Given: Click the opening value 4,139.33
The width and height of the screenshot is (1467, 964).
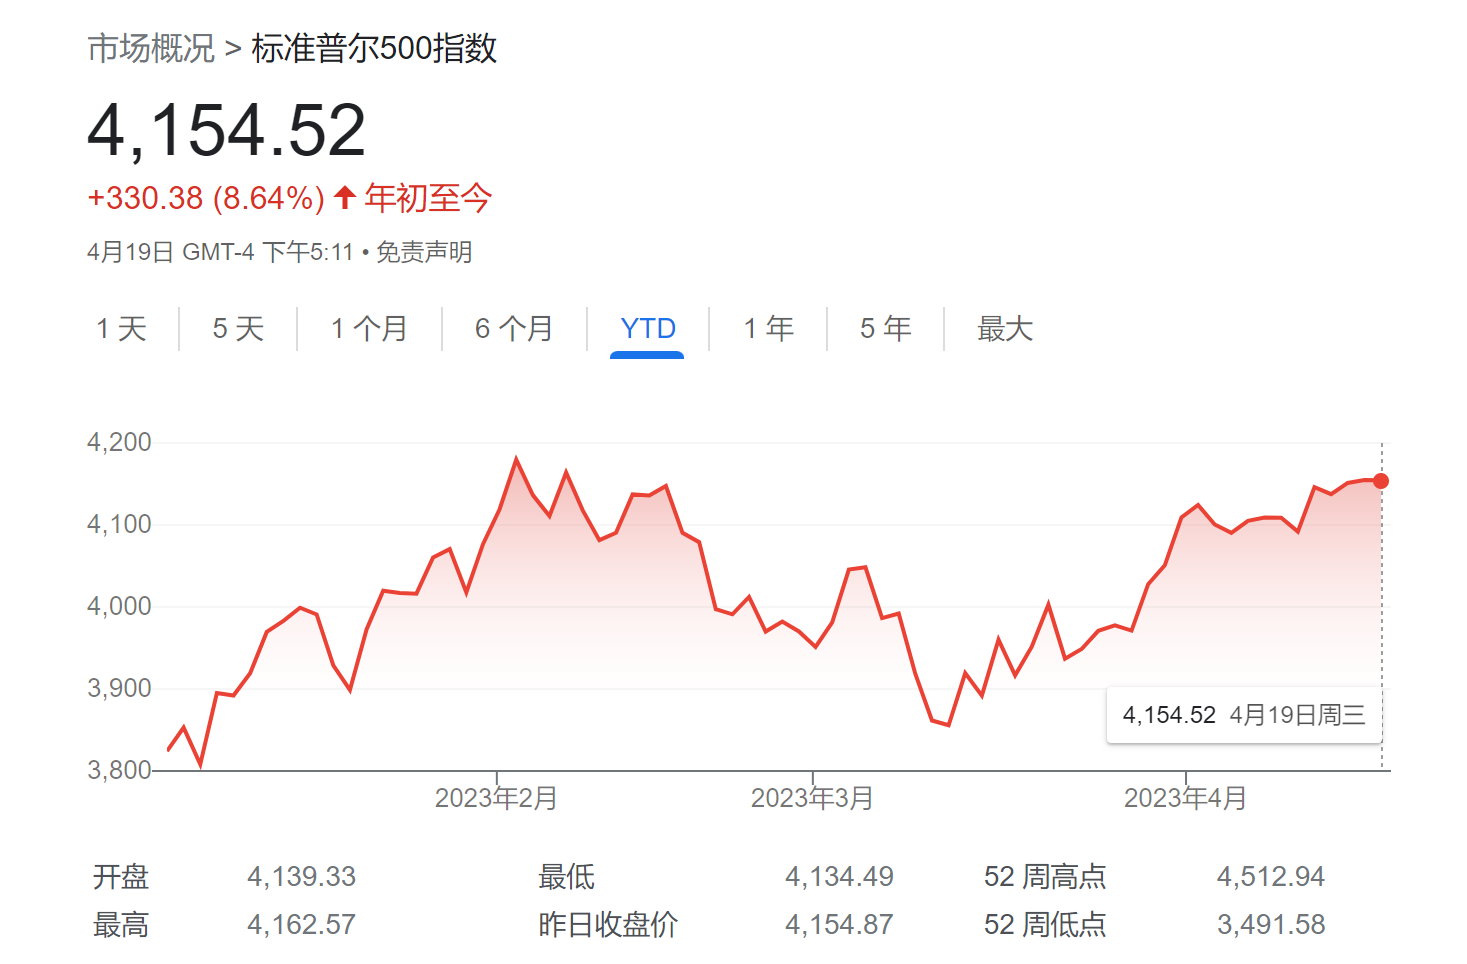Looking at the screenshot, I should [301, 877].
